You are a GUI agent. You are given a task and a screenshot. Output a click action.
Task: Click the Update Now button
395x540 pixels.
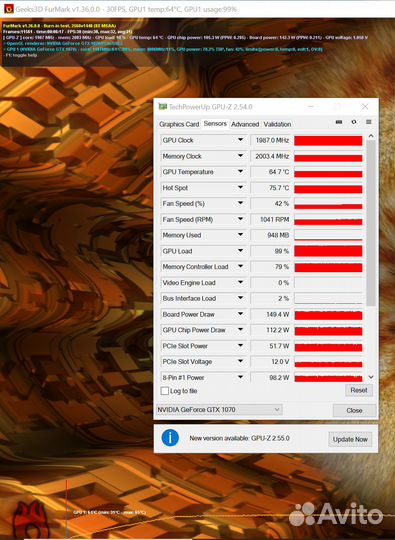(350, 439)
